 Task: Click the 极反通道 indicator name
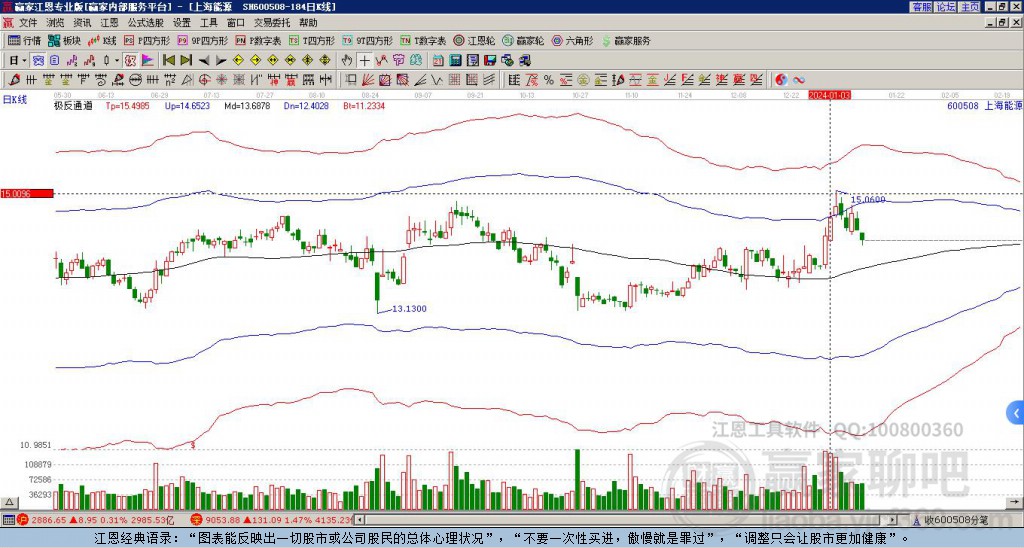[x=73, y=105]
